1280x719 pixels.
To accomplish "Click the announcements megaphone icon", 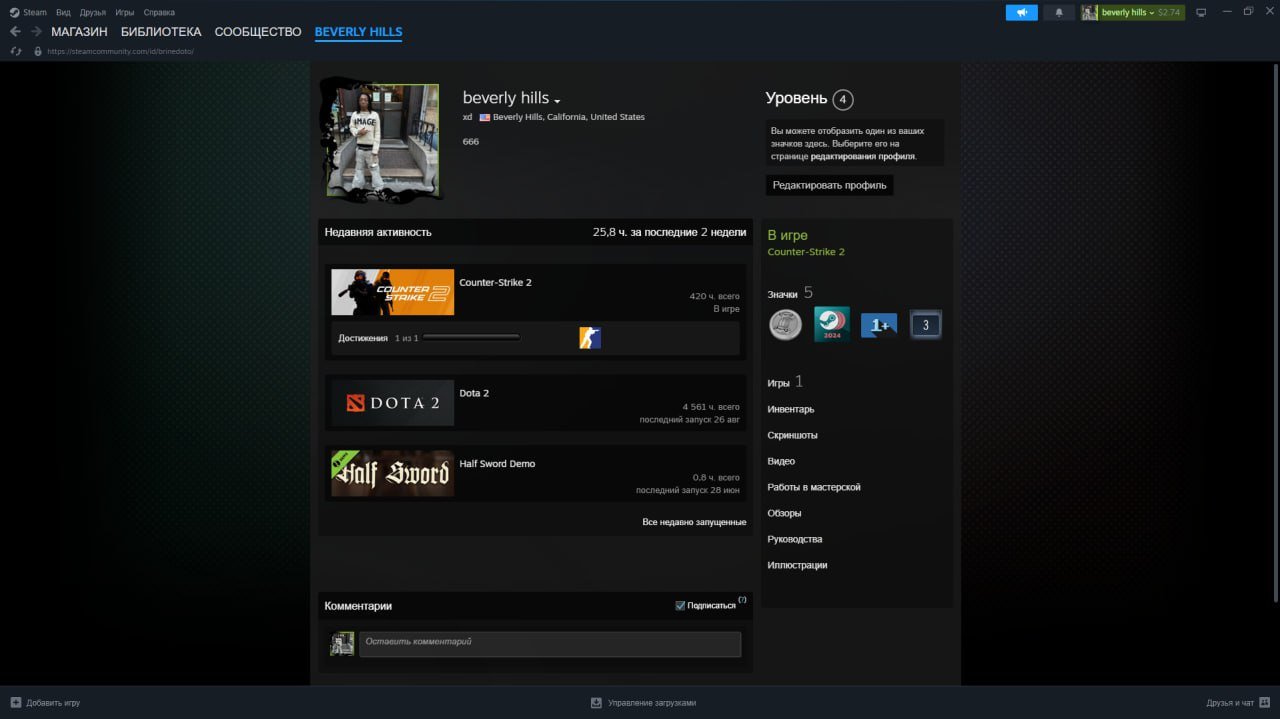I will tap(1021, 12).
